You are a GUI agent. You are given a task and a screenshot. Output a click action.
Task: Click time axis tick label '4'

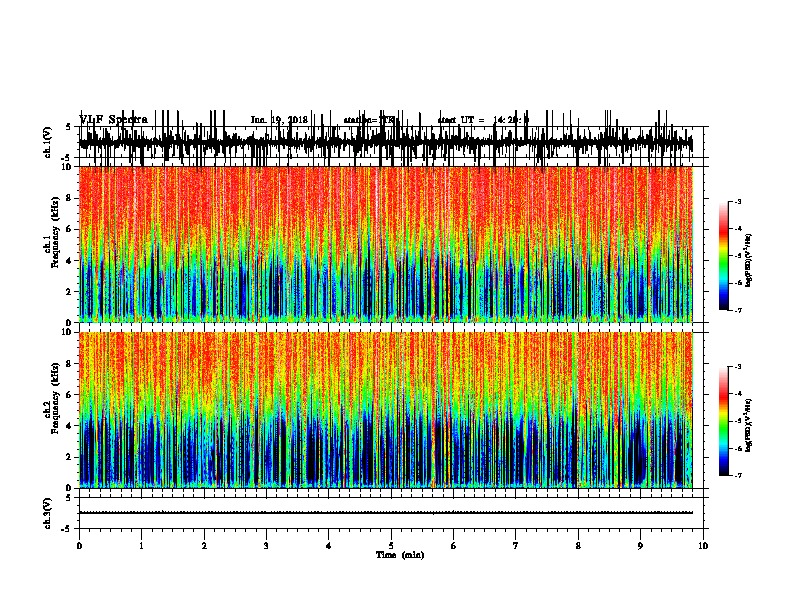329,546
